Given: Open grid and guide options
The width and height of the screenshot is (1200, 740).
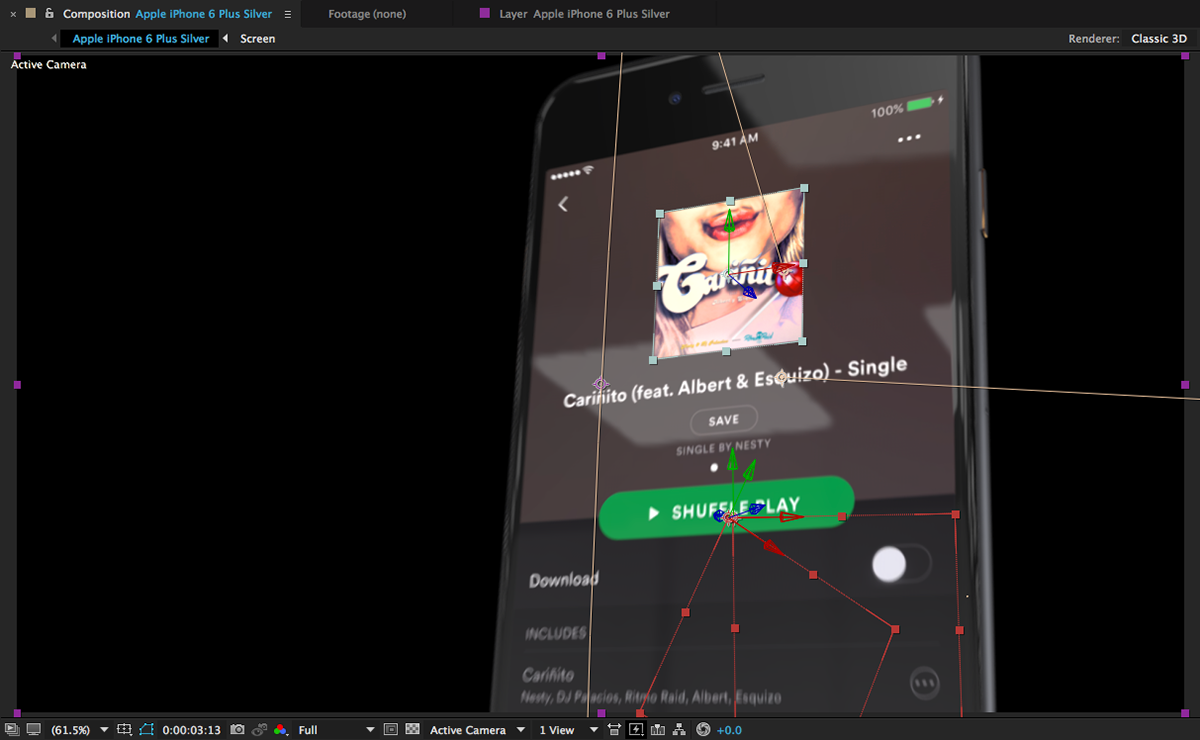Looking at the screenshot, I should coord(125,730).
